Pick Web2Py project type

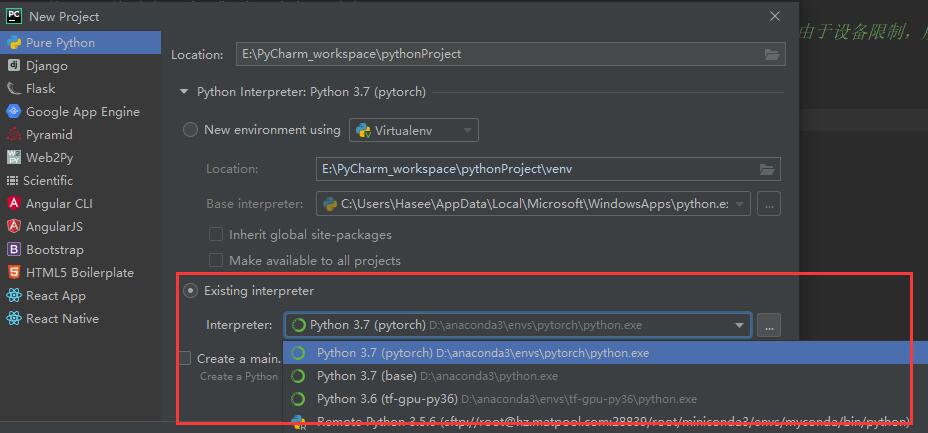pos(80,158)
